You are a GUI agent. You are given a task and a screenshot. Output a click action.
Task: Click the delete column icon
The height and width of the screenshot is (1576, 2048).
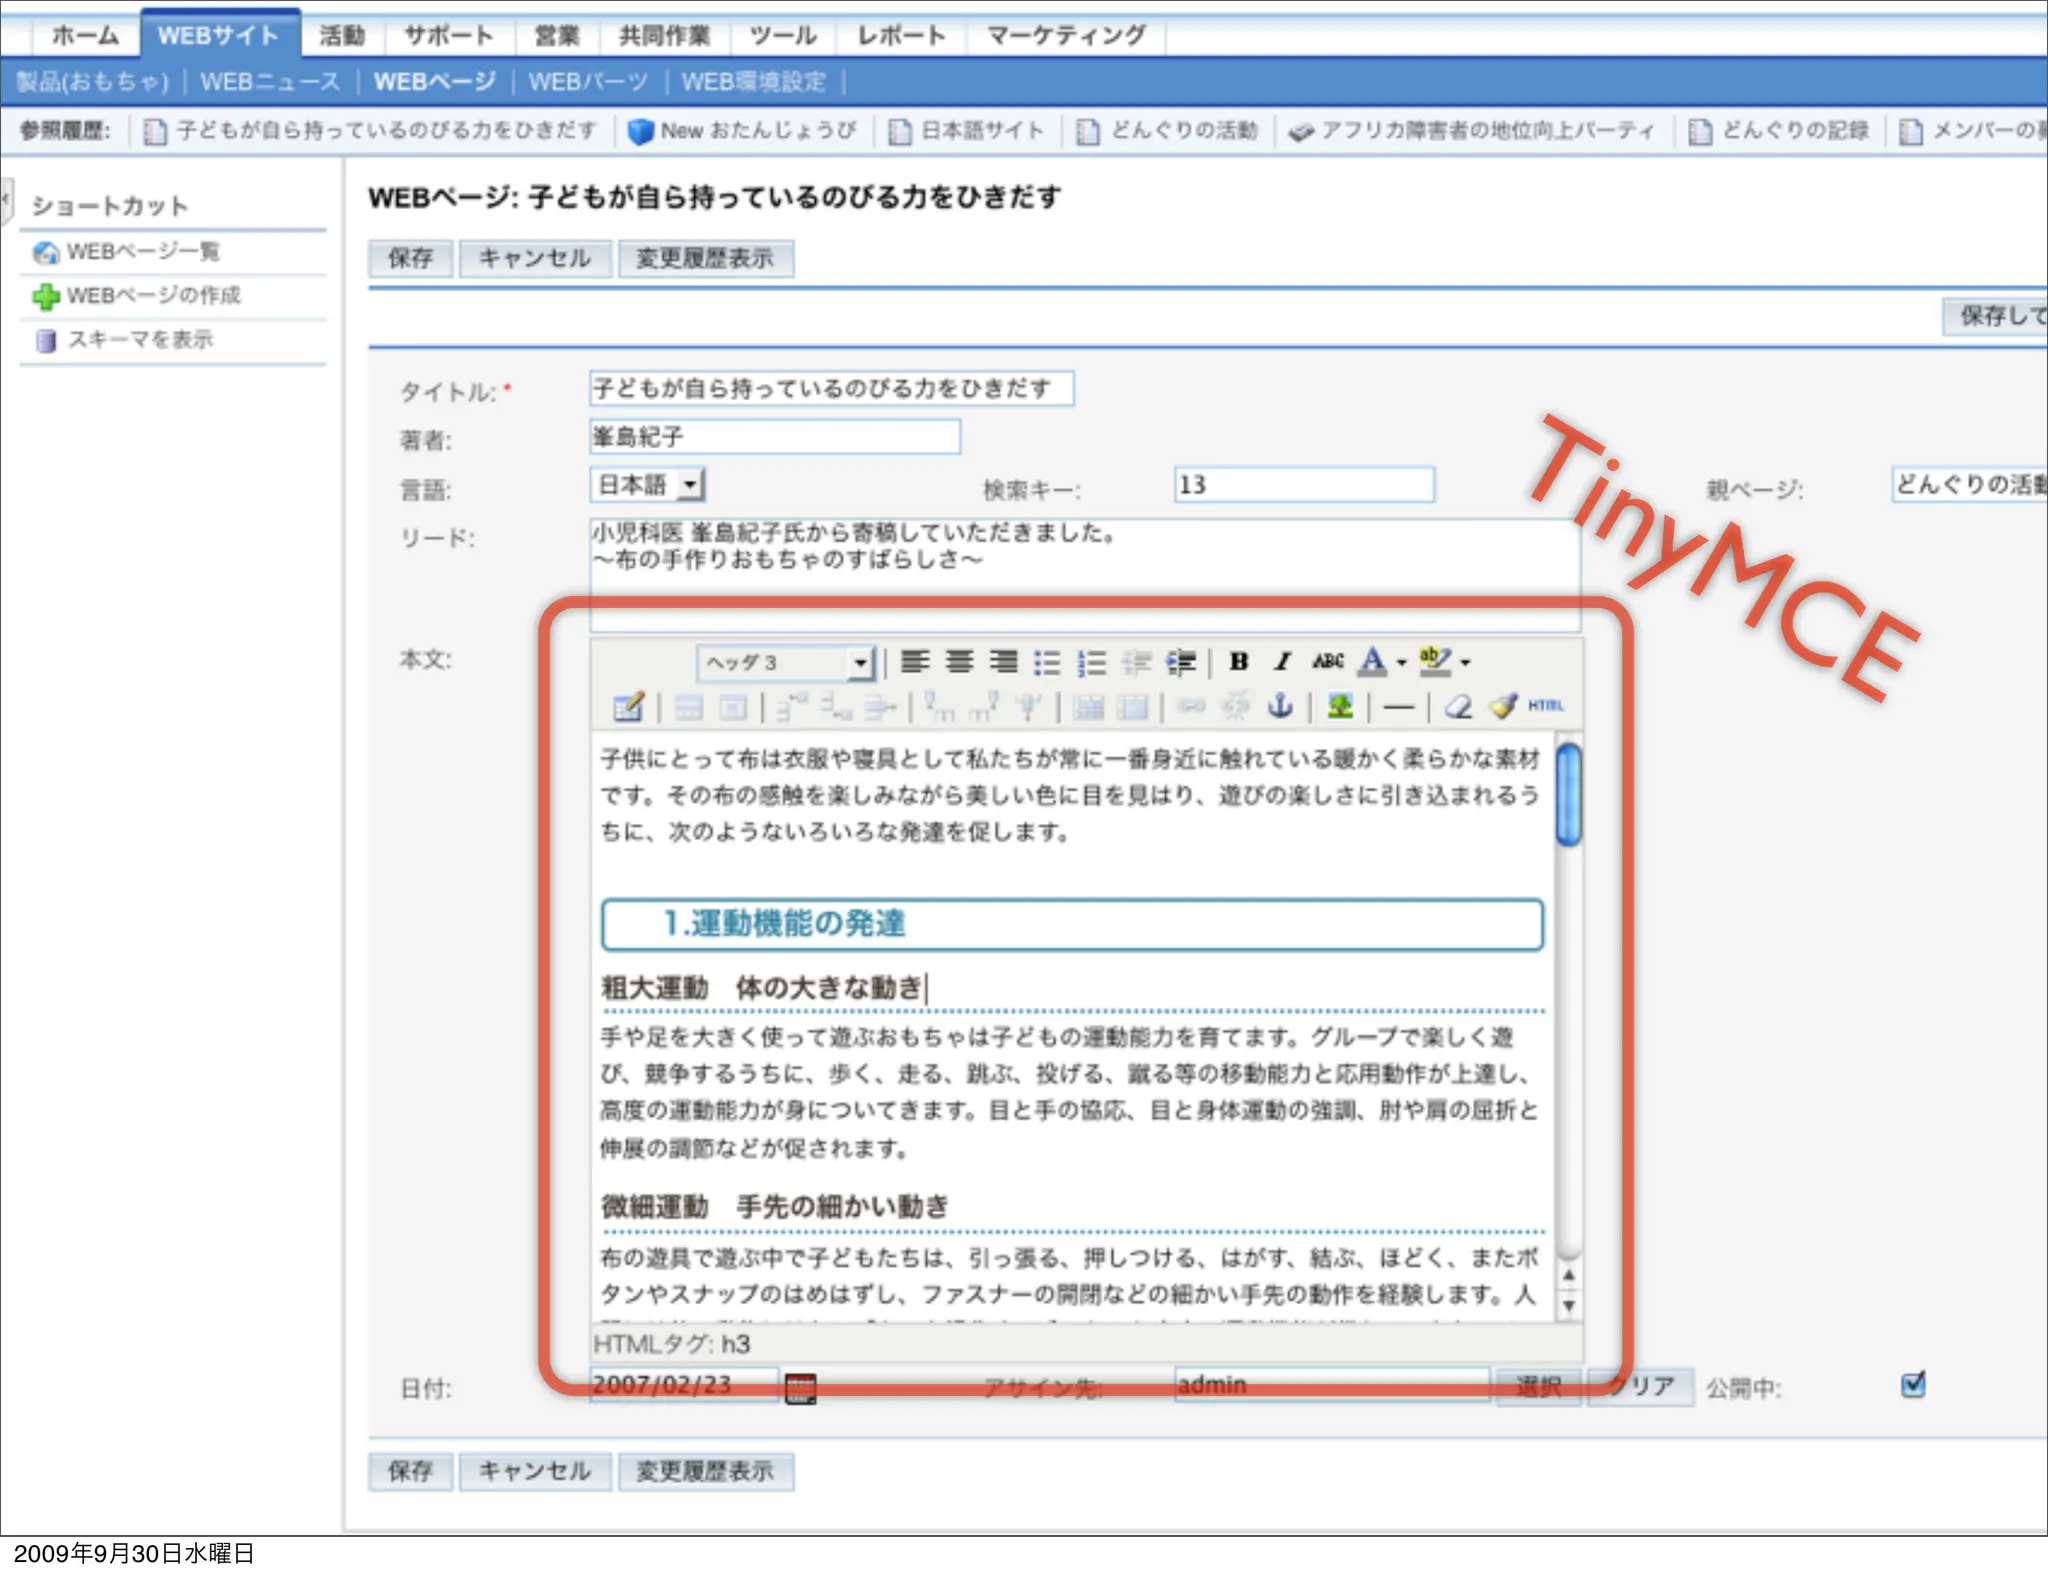[1027, 707]
